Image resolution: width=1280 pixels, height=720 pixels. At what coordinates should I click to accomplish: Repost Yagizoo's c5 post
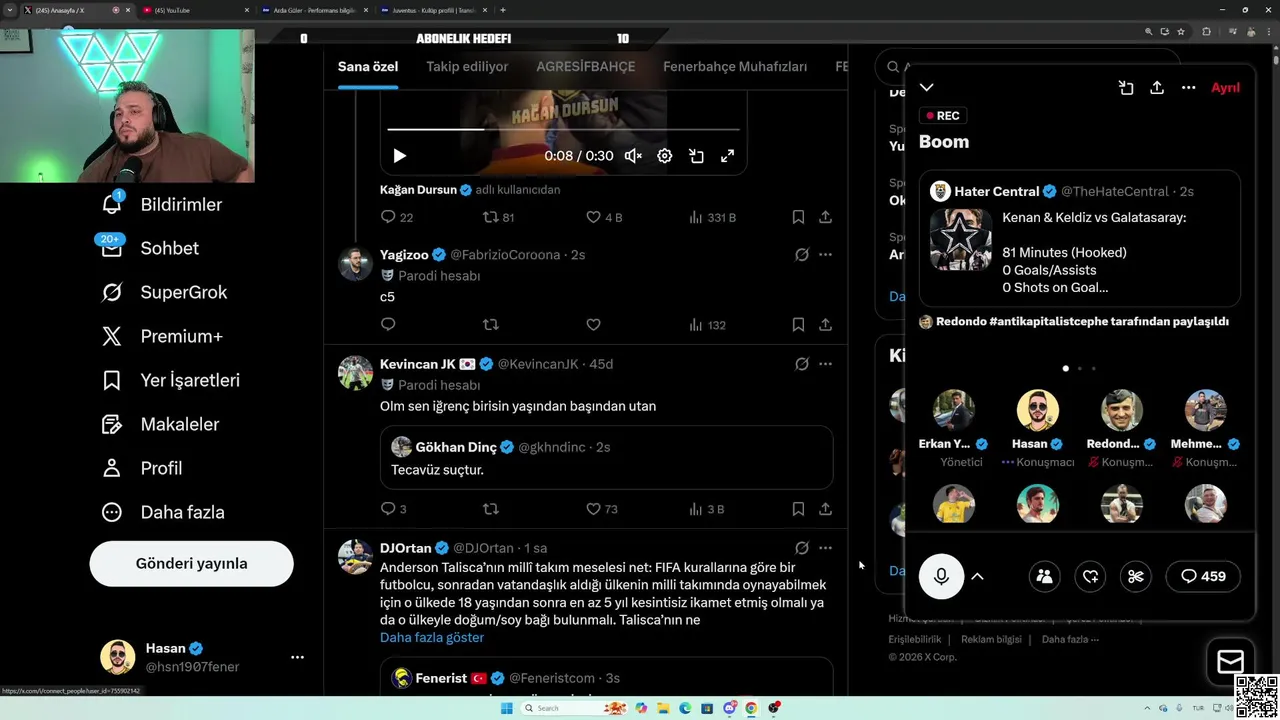click(x=490, y=325)
